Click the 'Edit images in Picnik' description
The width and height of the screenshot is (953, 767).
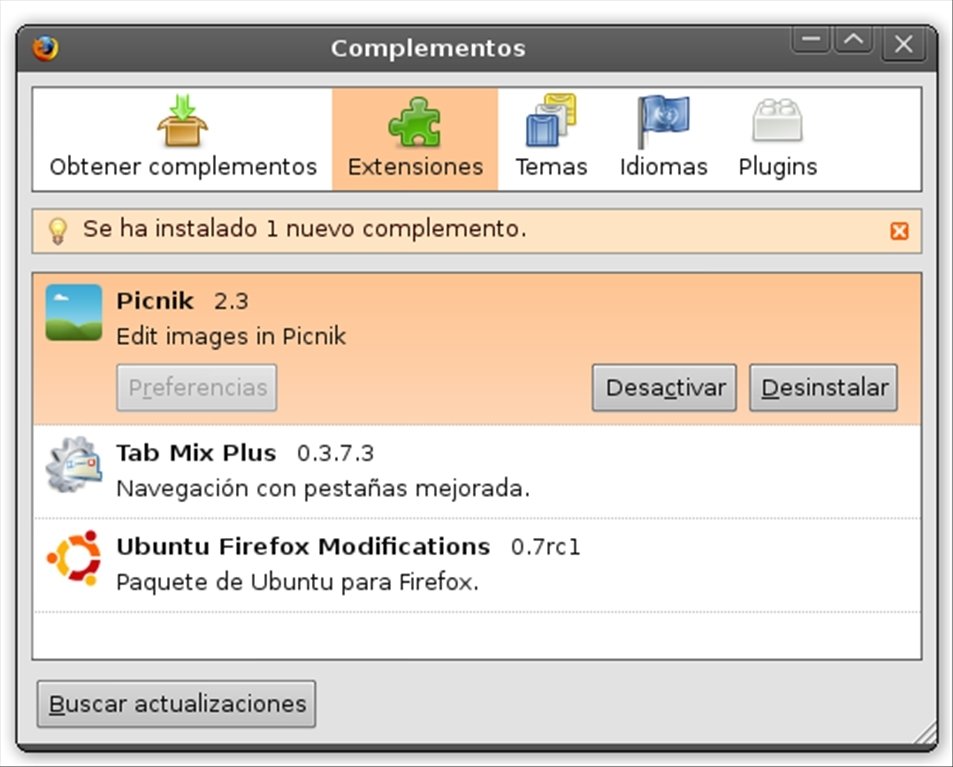pyautogui.click(x=231, y=336)
